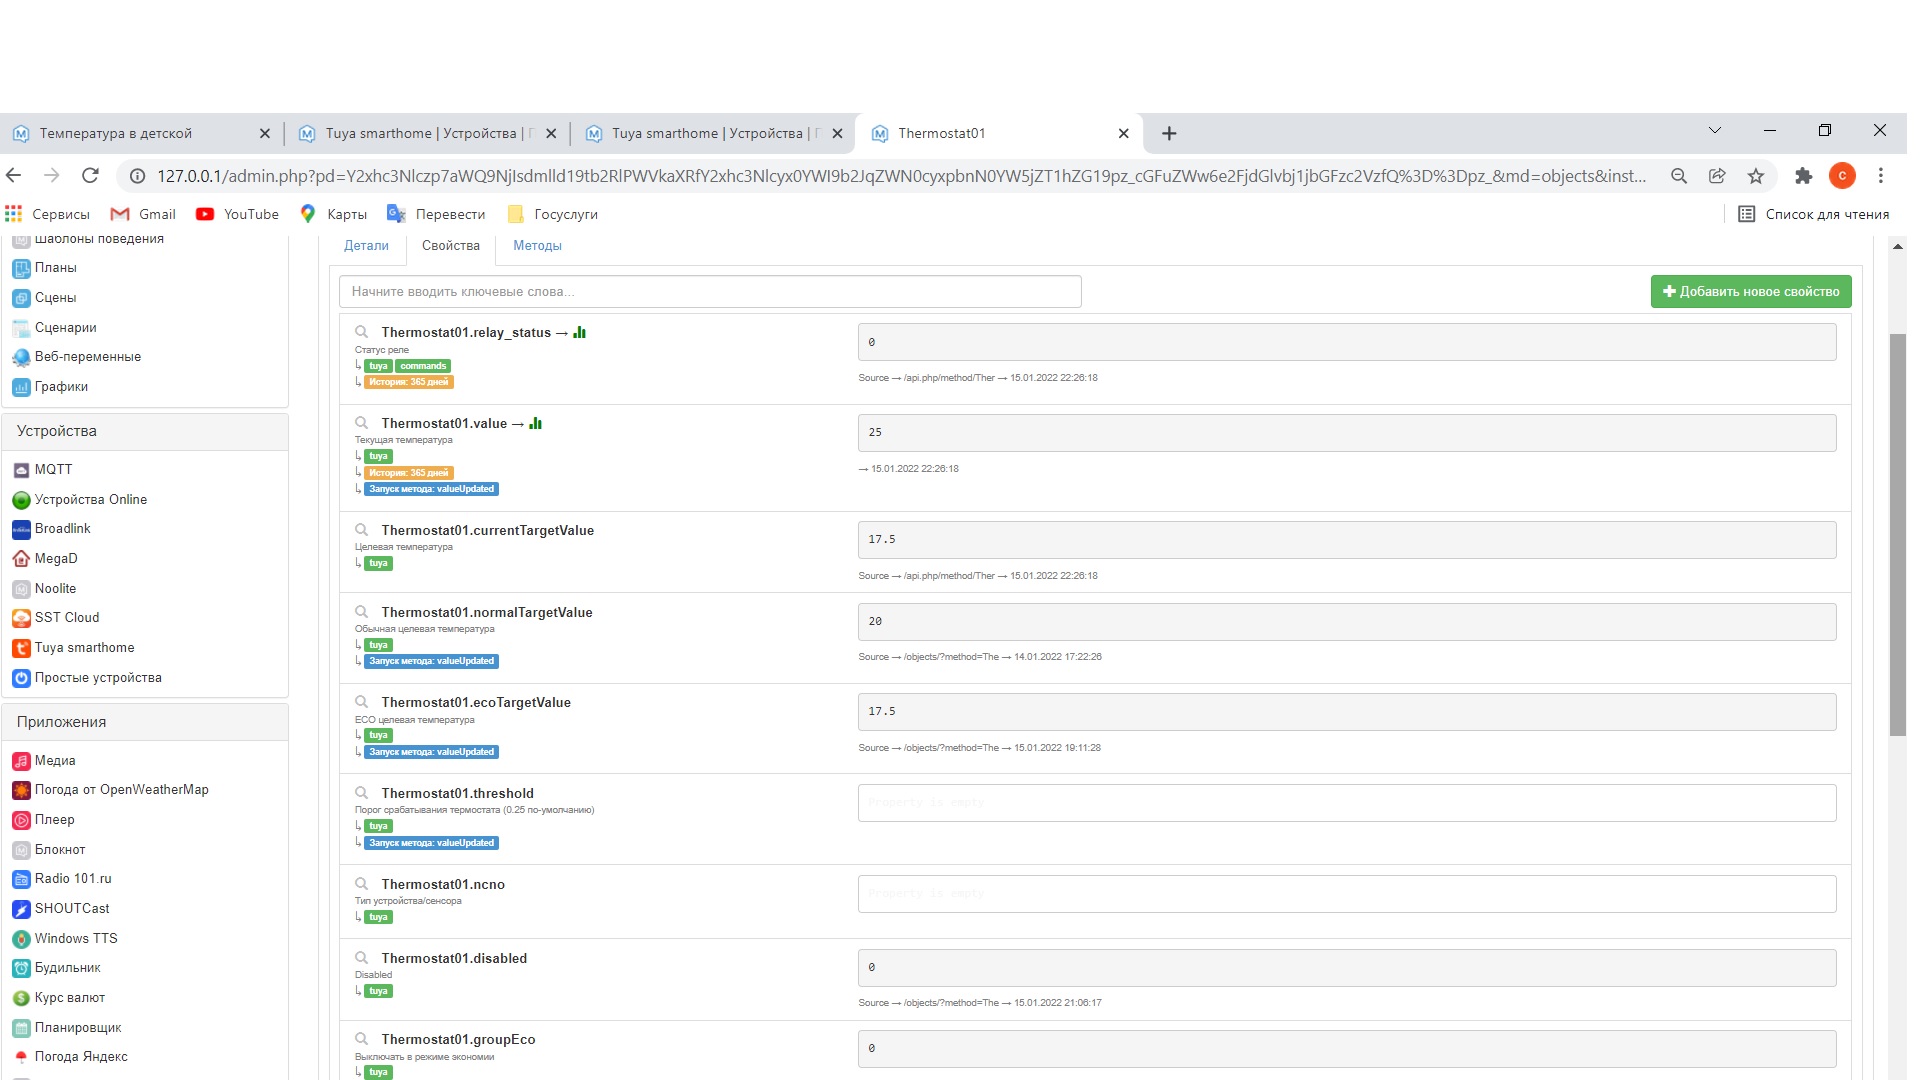Screen dimensions: 1920x1080
Task: Click the bookmark star in the address bar
Action: pos(1755,176)
